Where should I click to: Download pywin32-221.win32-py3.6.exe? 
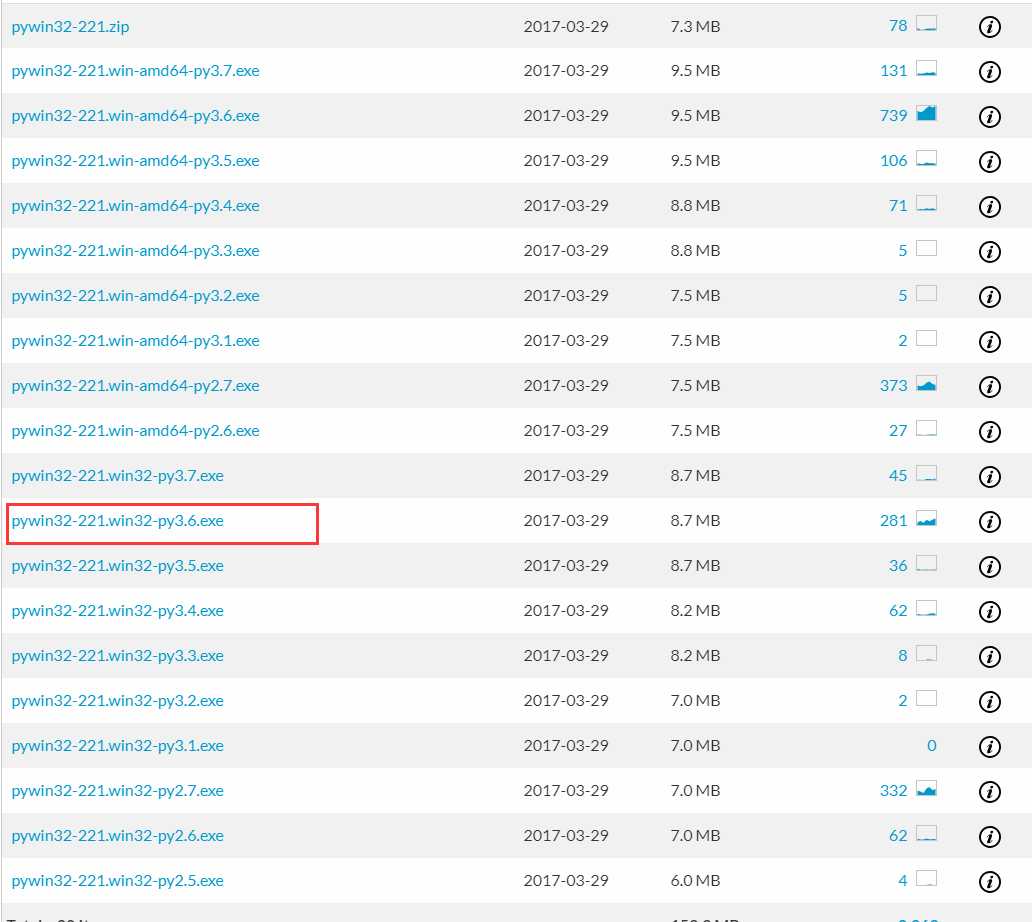point(118,521)
